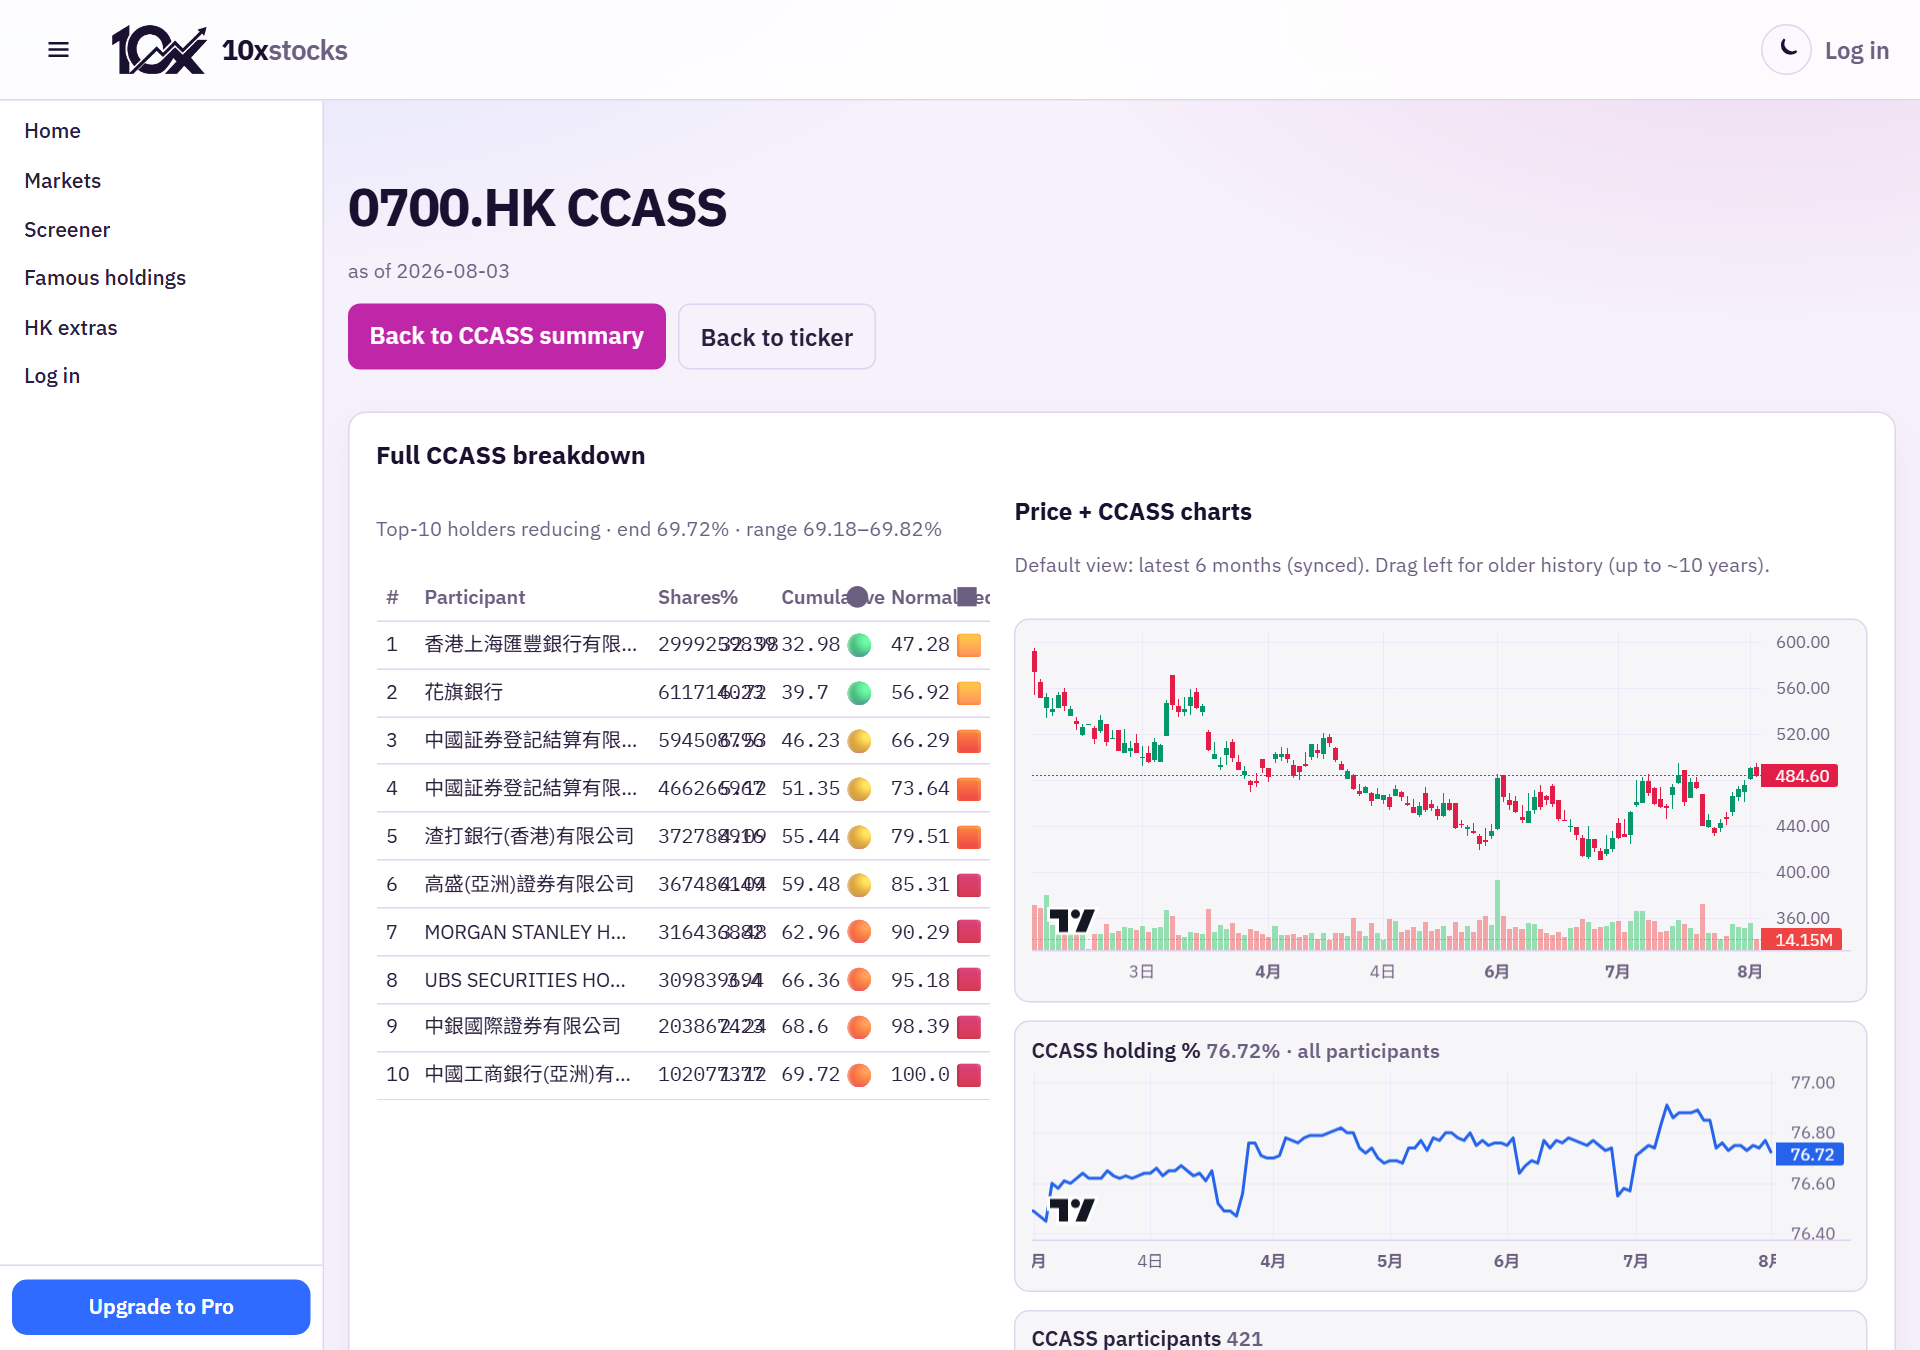Viewport: 1920px width, 1350px height.
Task: Select participant 中銀國際證券有限公司
Action: pyautogui.click(x=522, y=1027)
